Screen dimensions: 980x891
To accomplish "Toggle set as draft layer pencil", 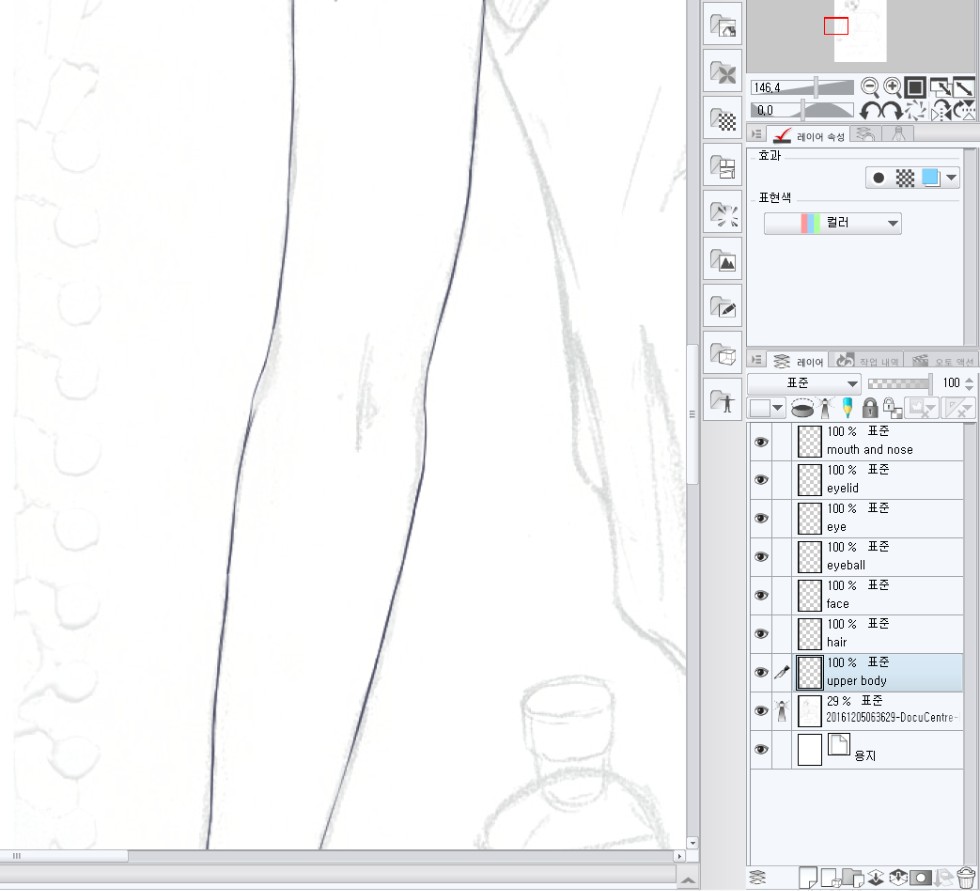I will 847,409.
